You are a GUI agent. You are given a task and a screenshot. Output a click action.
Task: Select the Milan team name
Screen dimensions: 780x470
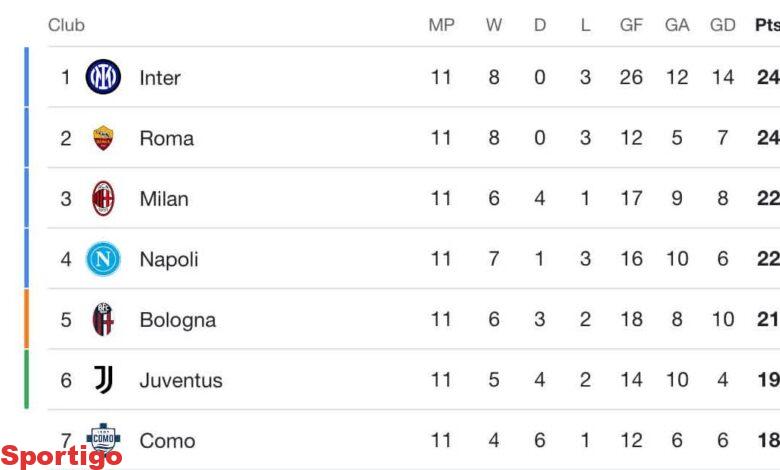164,199
